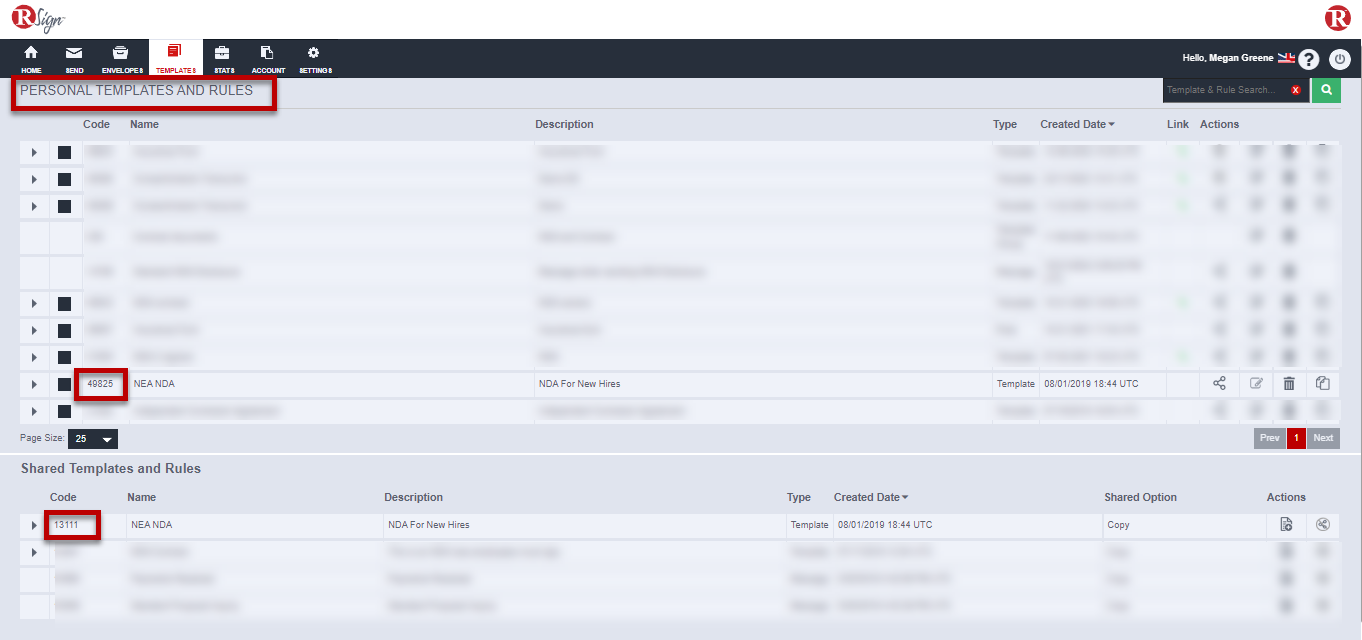Delete the personal NEA NDA template
The width and height of the screenshot is (1362, 640).
(1289, 383)
